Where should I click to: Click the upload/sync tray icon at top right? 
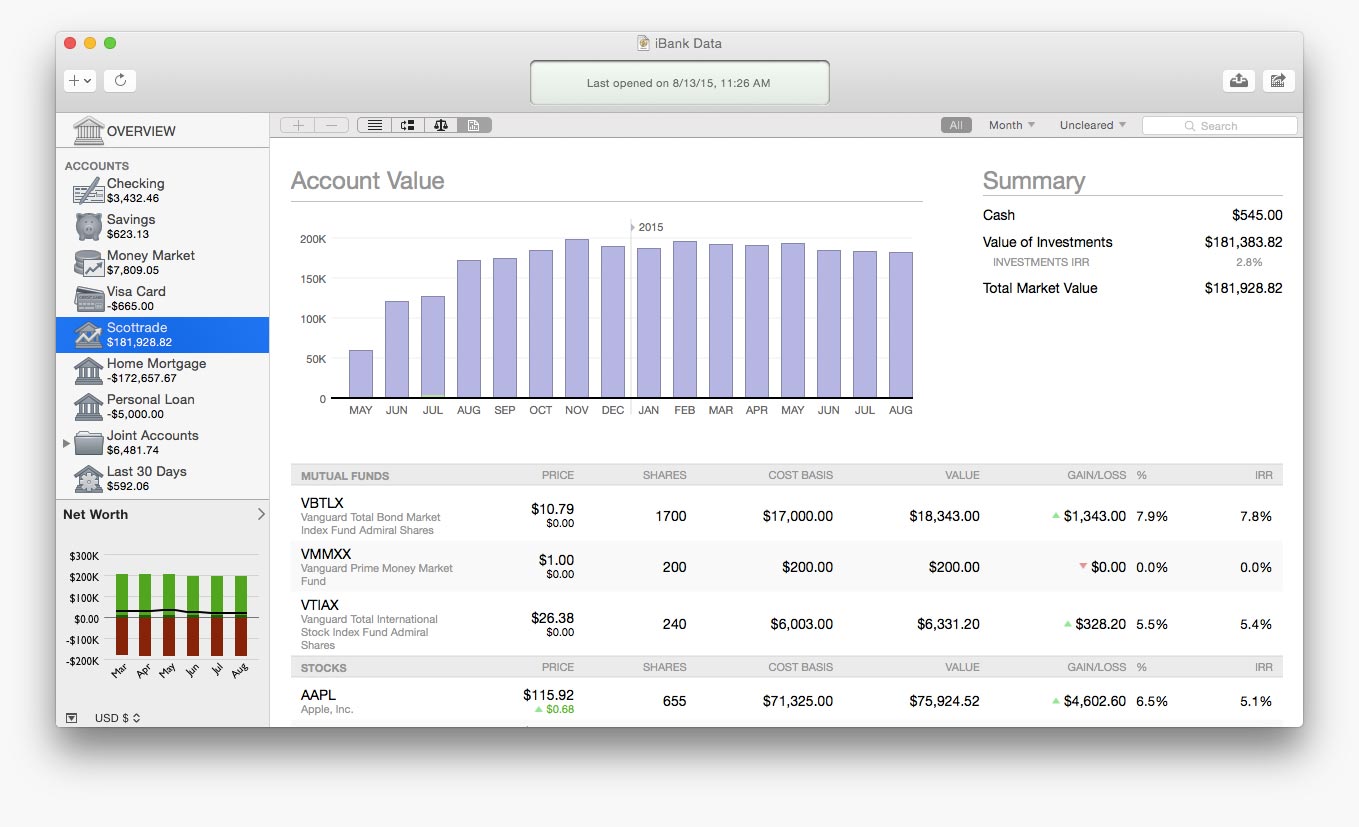(x=1239, y=81)
